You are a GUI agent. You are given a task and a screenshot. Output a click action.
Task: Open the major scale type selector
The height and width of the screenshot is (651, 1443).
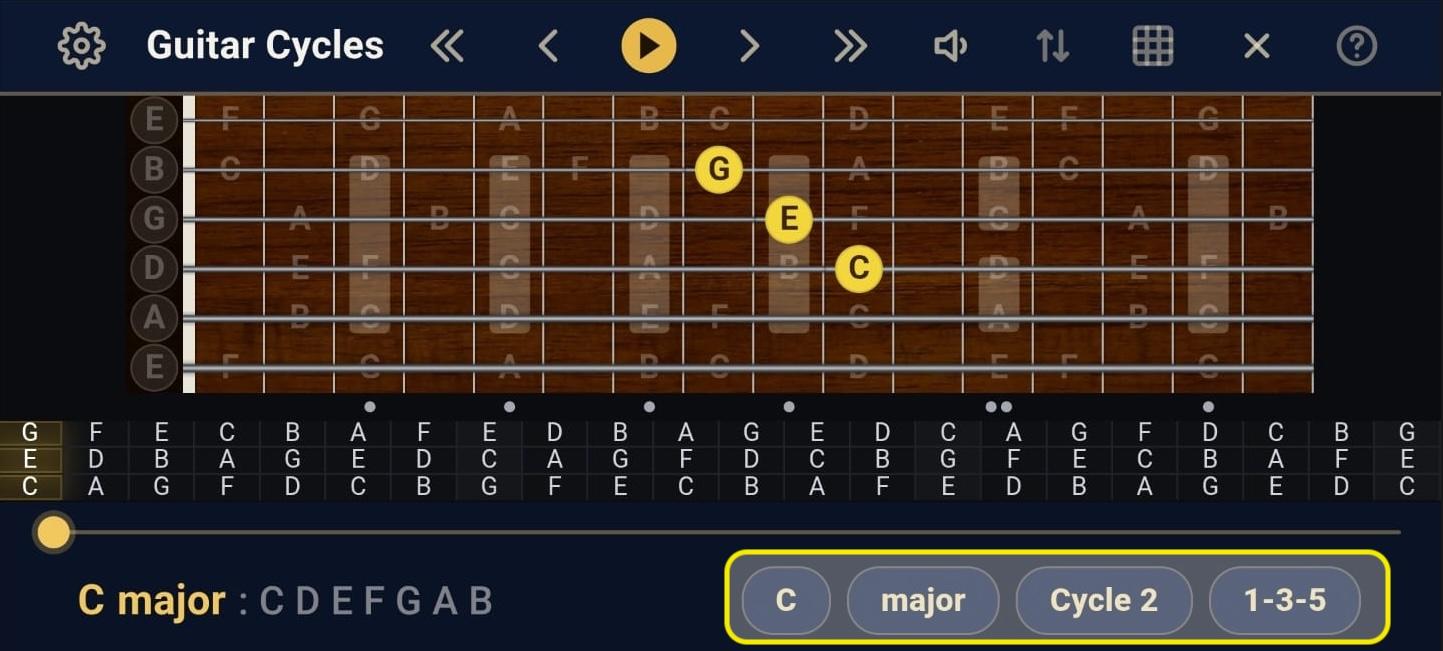tap(923, 600)
